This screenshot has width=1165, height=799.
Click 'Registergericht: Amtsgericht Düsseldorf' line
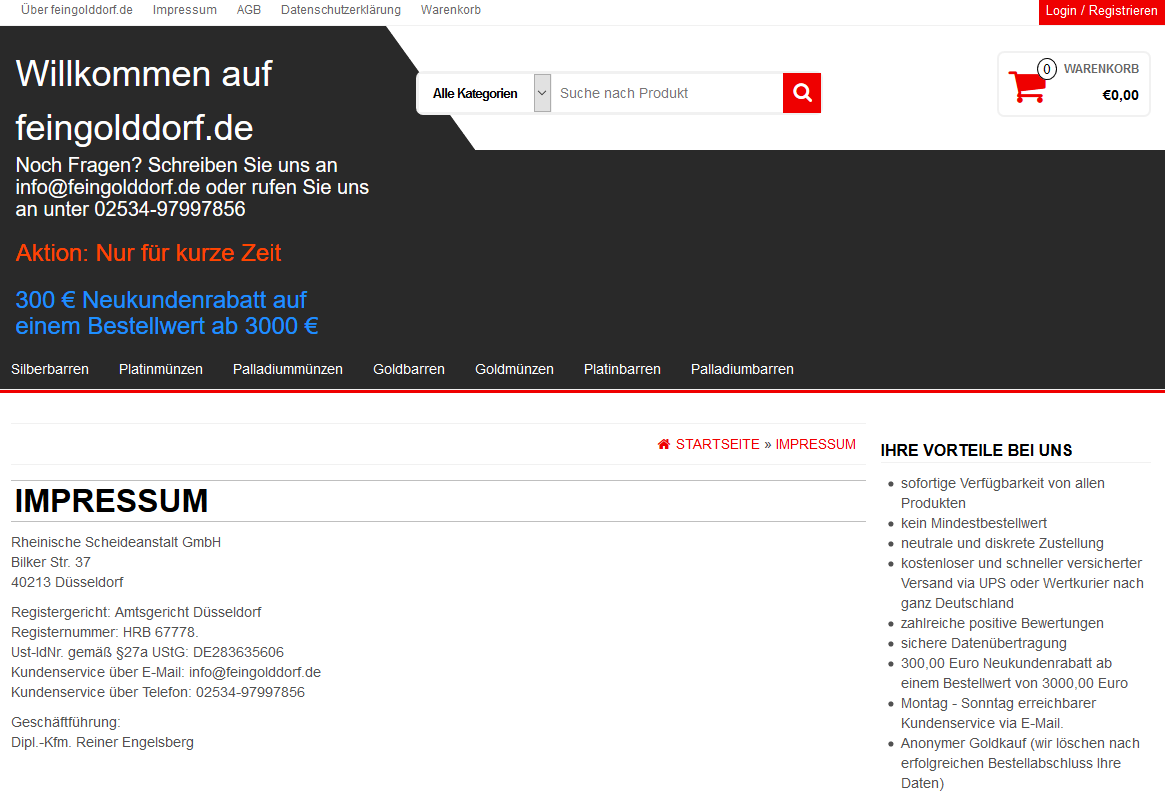point(137,612)
